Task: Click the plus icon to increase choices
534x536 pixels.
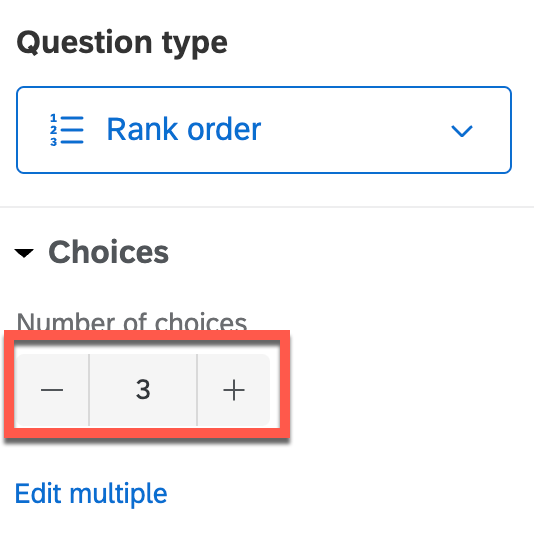Action: point(234,390)
